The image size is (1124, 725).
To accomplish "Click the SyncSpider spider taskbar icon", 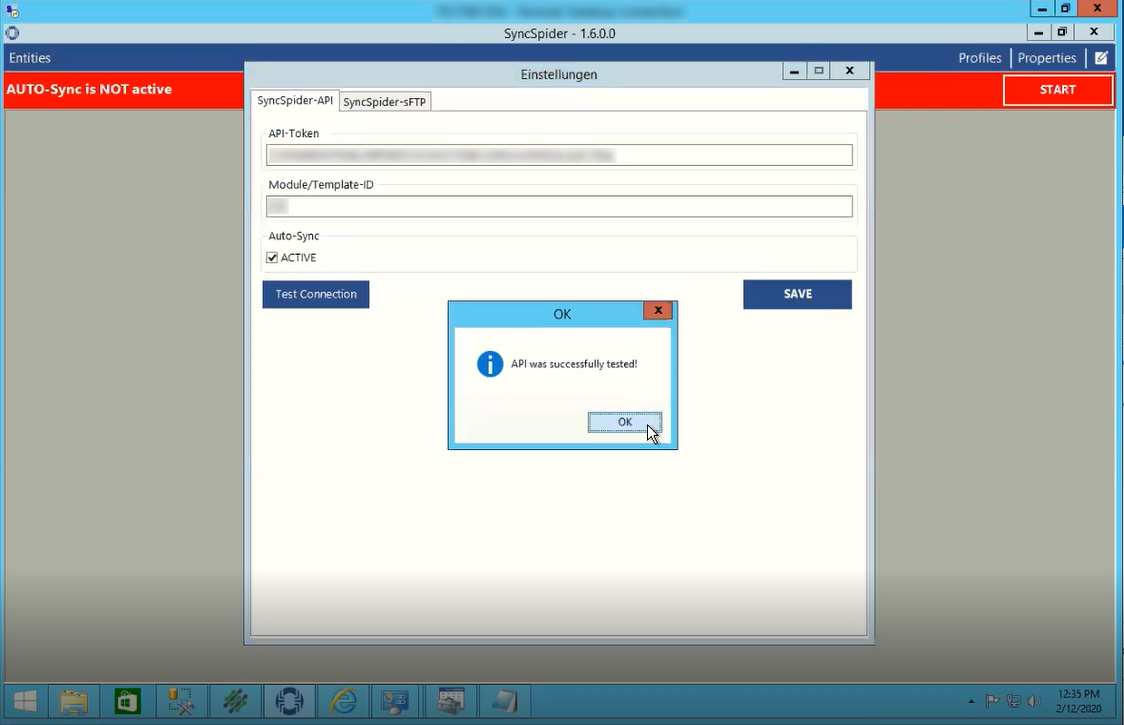I will pos(289,701).
